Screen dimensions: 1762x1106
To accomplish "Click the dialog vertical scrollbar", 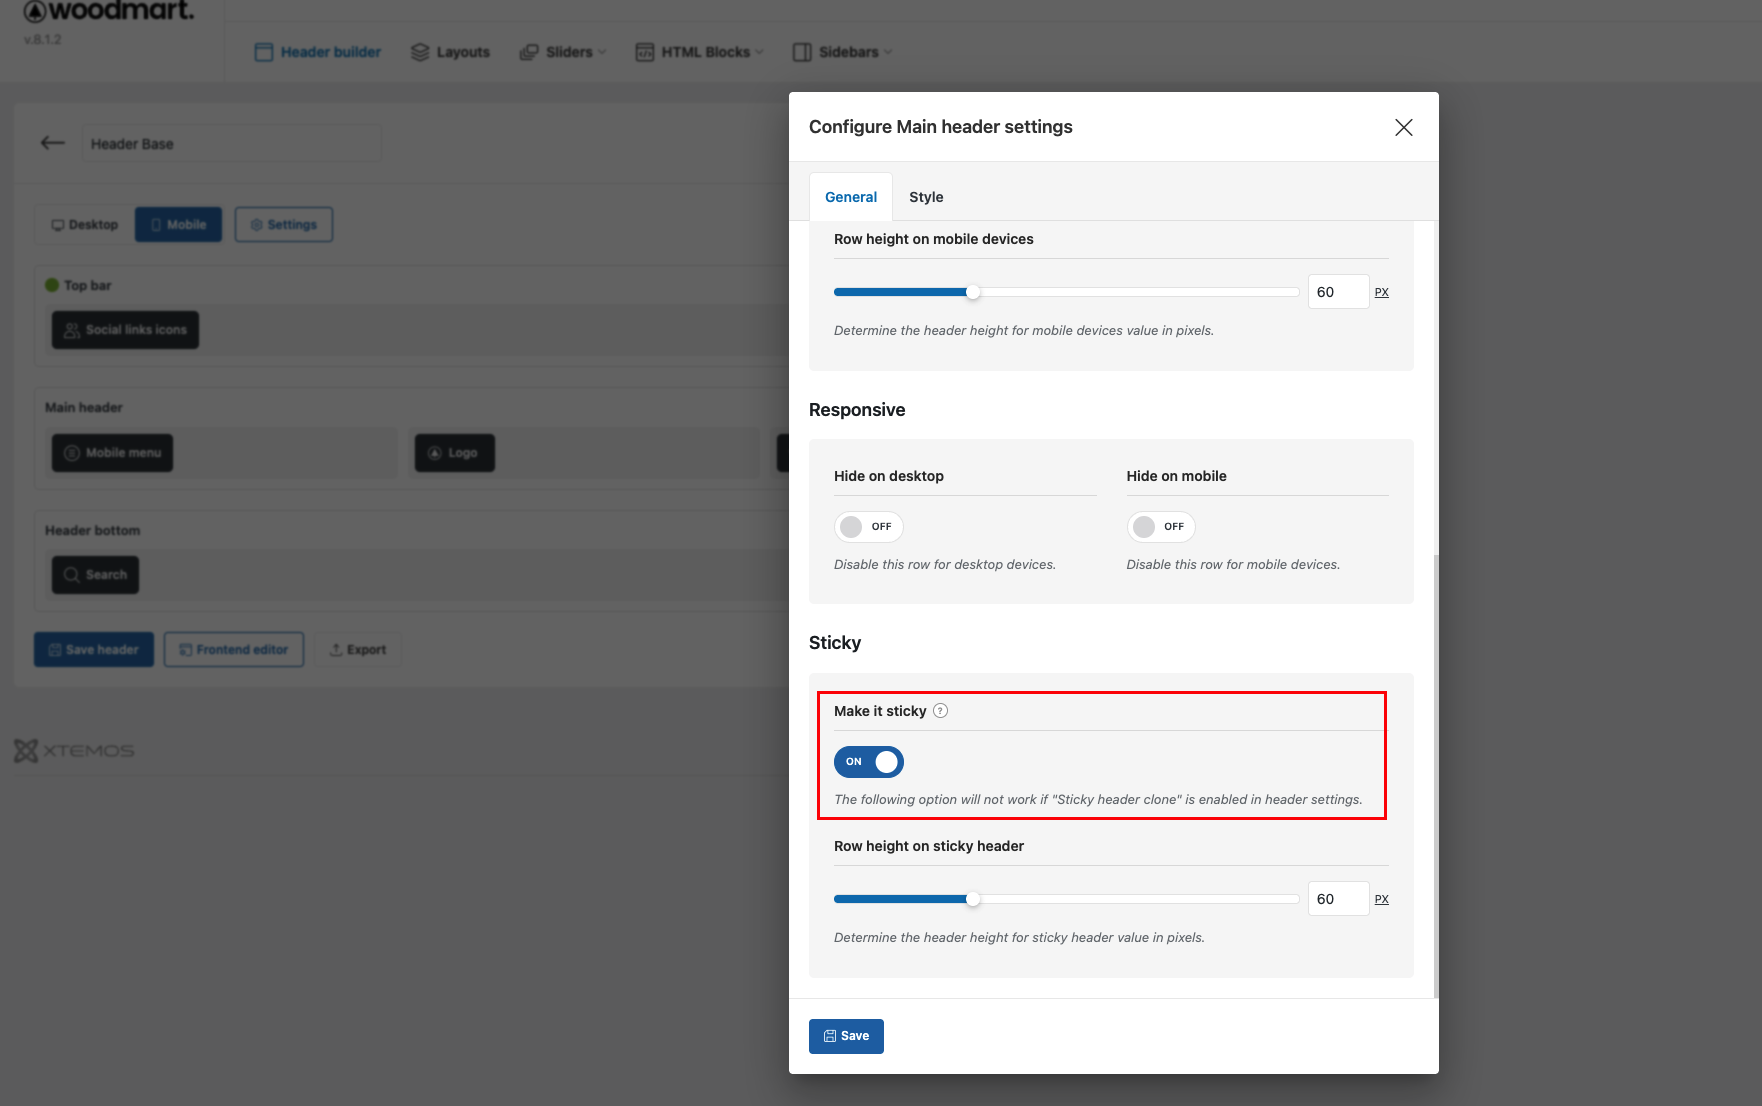I will 1436,775.
